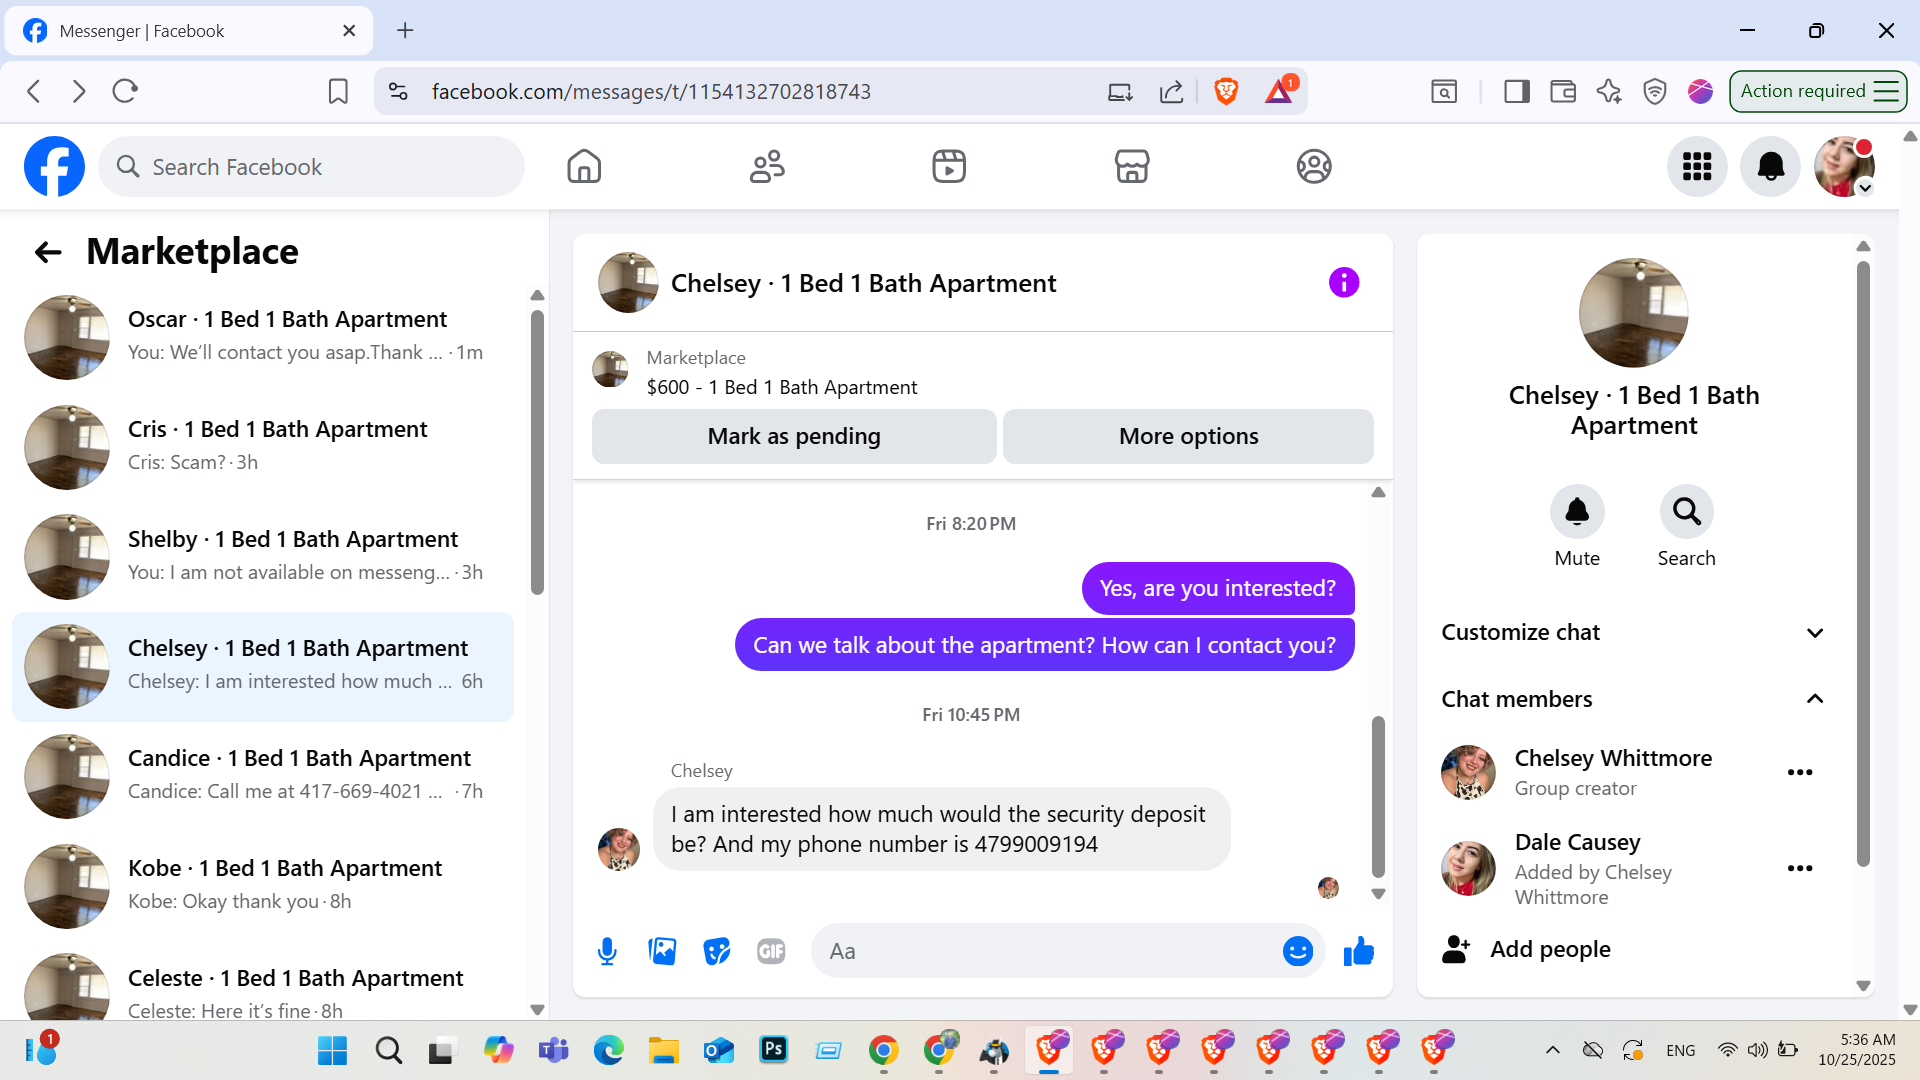
Task: Open the Windows Start menu
Action: click(x=332, y=1050)
